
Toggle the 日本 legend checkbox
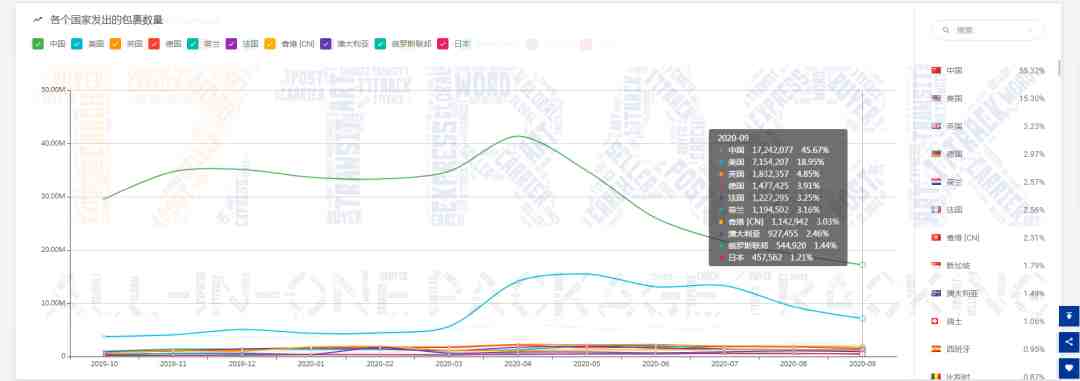(x=443, y=43)
